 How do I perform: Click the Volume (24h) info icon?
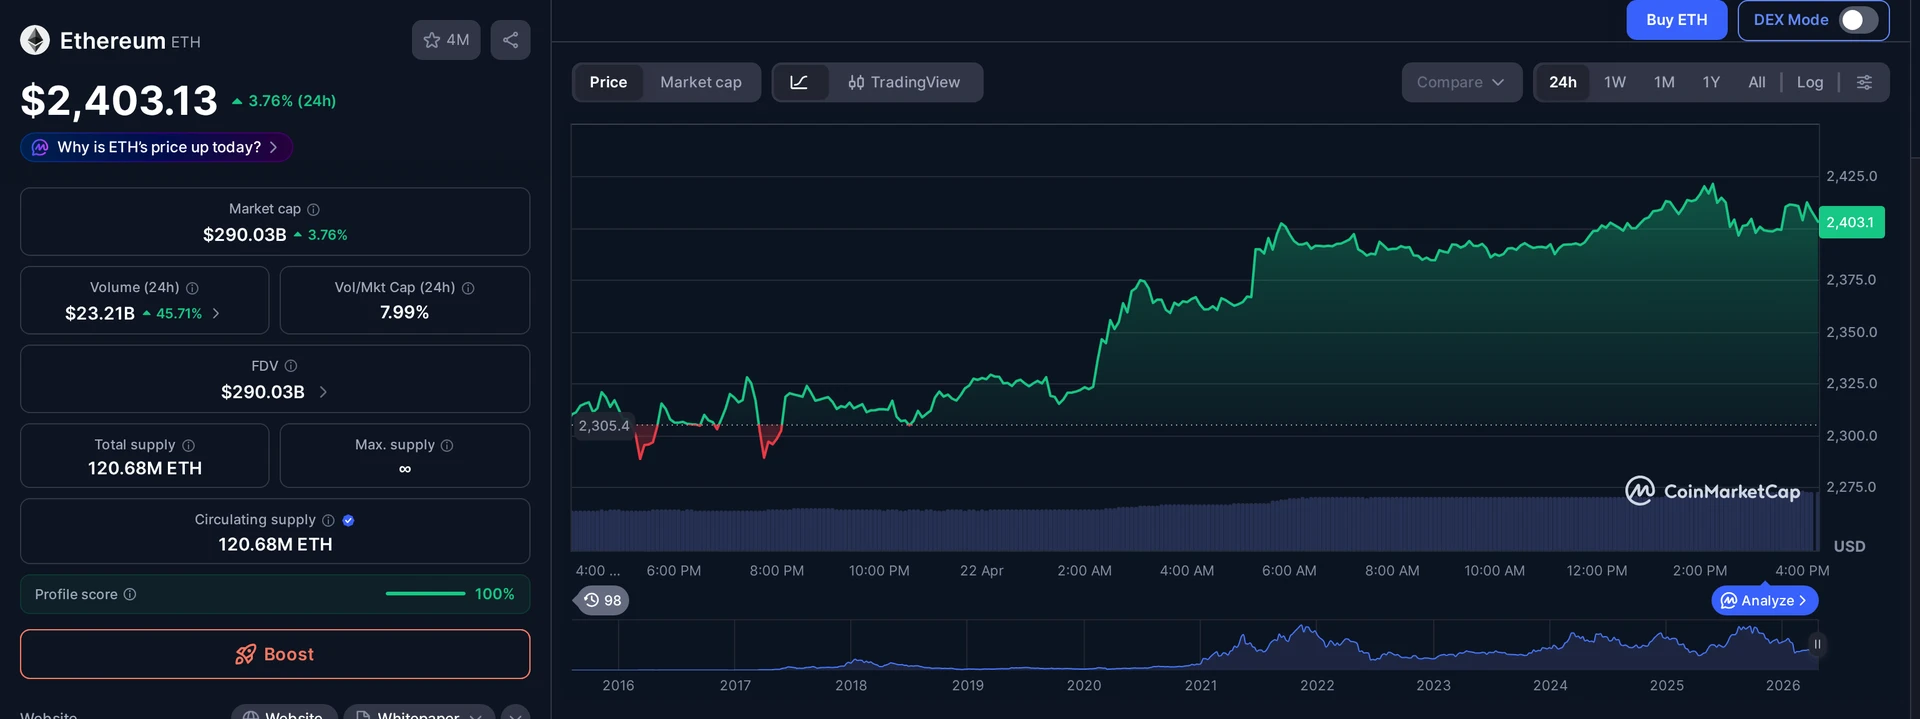pos(192,288)
